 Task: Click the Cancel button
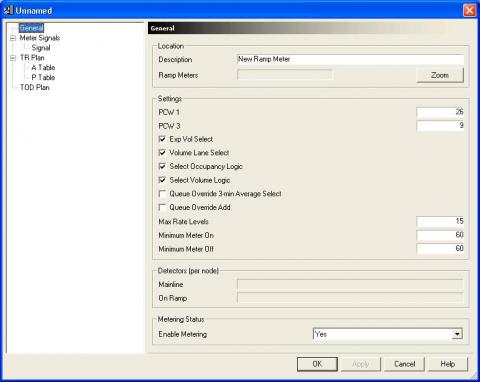[x=405, y=364]
